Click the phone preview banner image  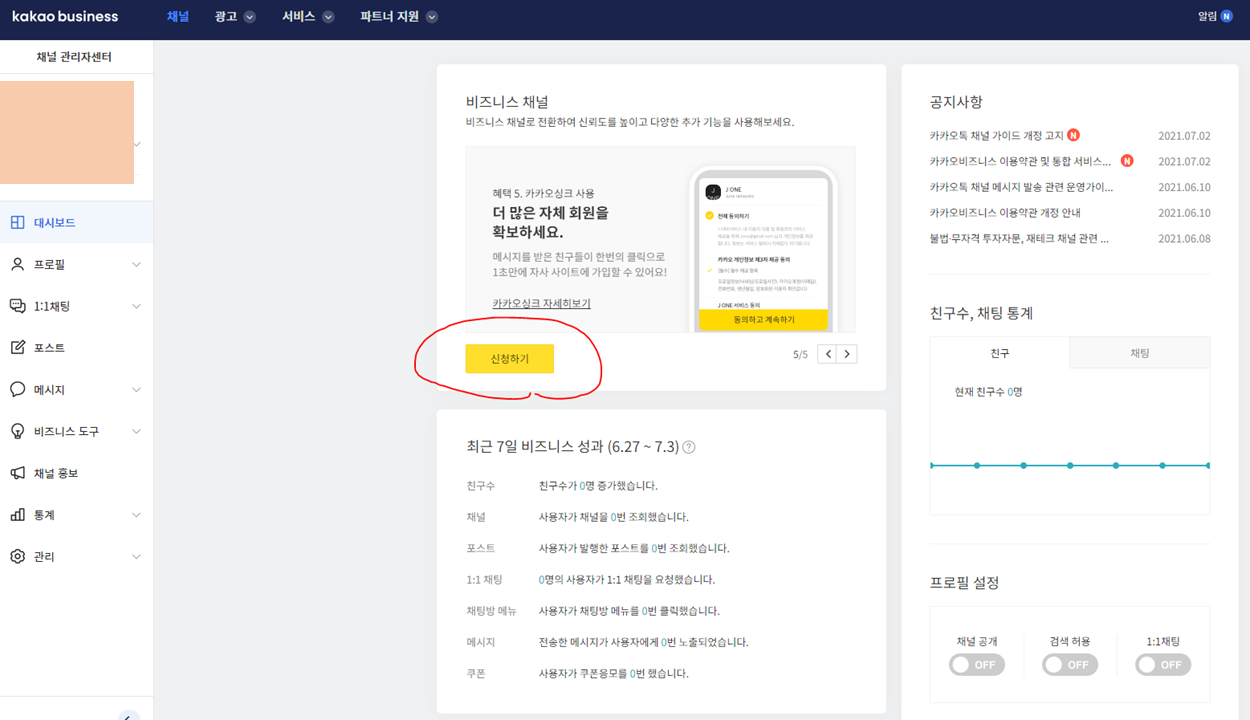tap(762, 250)
